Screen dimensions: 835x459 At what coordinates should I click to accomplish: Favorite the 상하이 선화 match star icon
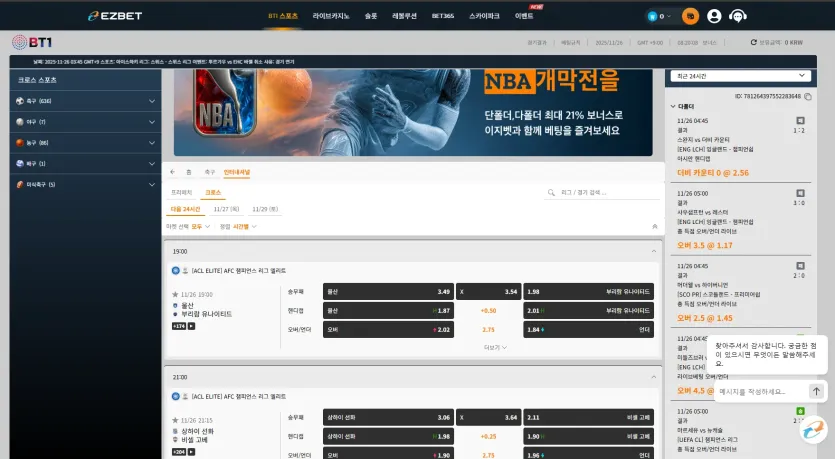tap(175, 420)
